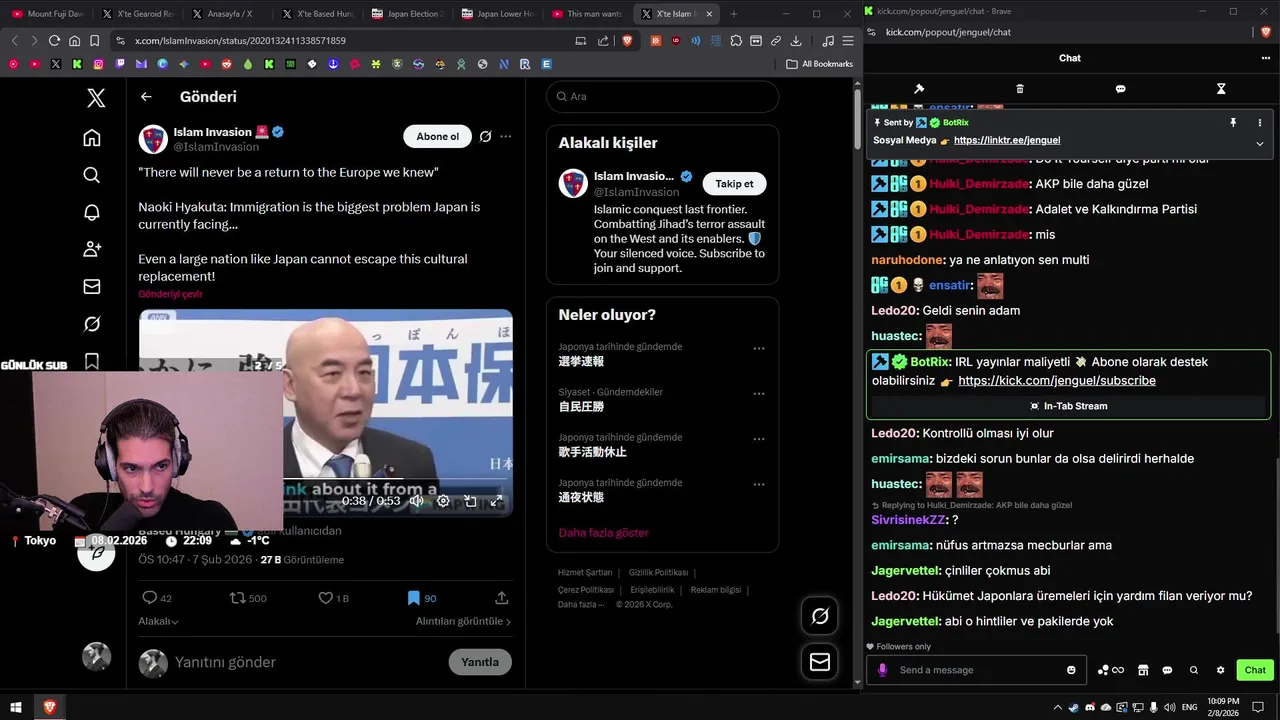This screenshot has height=720, width=1280.
Task: Click Daha fazla göster link
Action: 603,533
